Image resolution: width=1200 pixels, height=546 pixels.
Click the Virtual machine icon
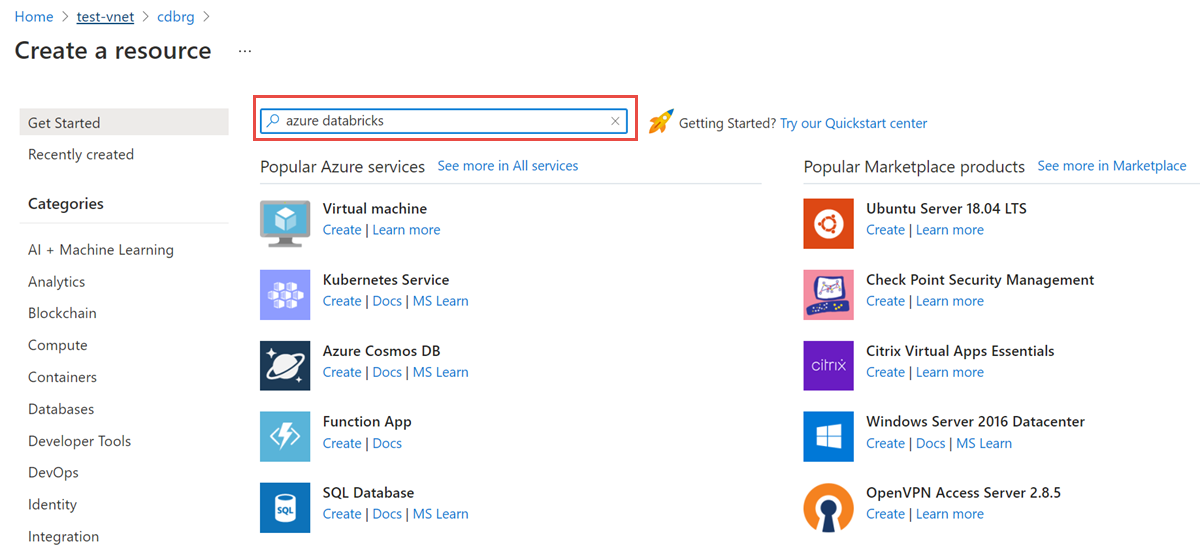coord(285,223)
